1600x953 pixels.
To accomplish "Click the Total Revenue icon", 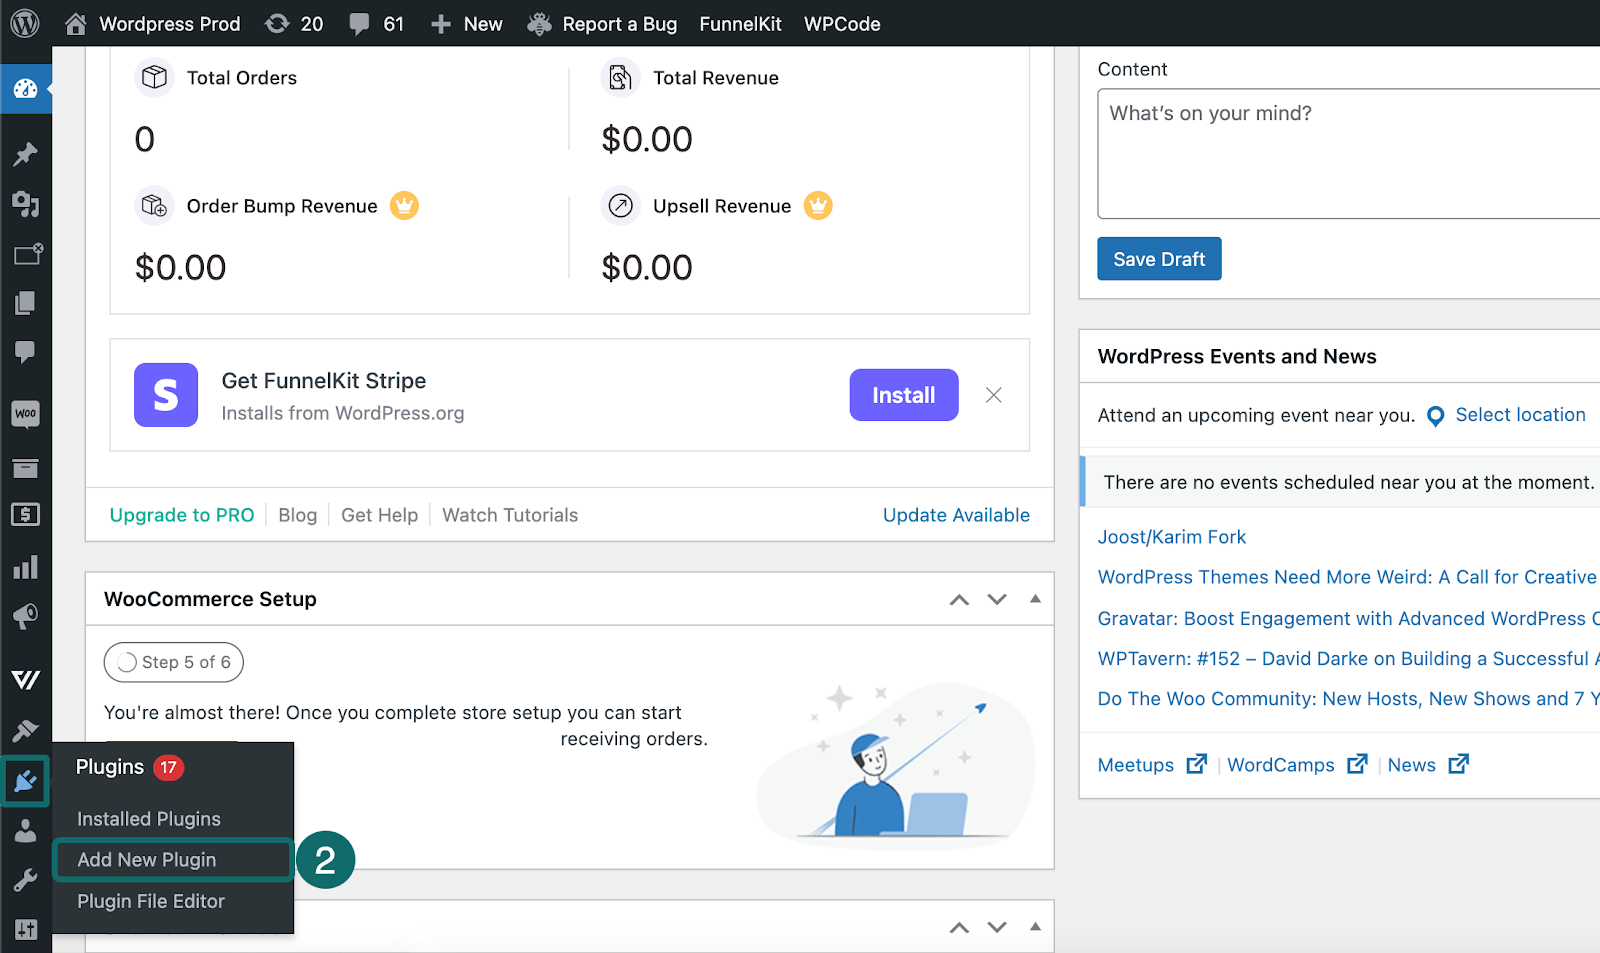I will [620, 77].
